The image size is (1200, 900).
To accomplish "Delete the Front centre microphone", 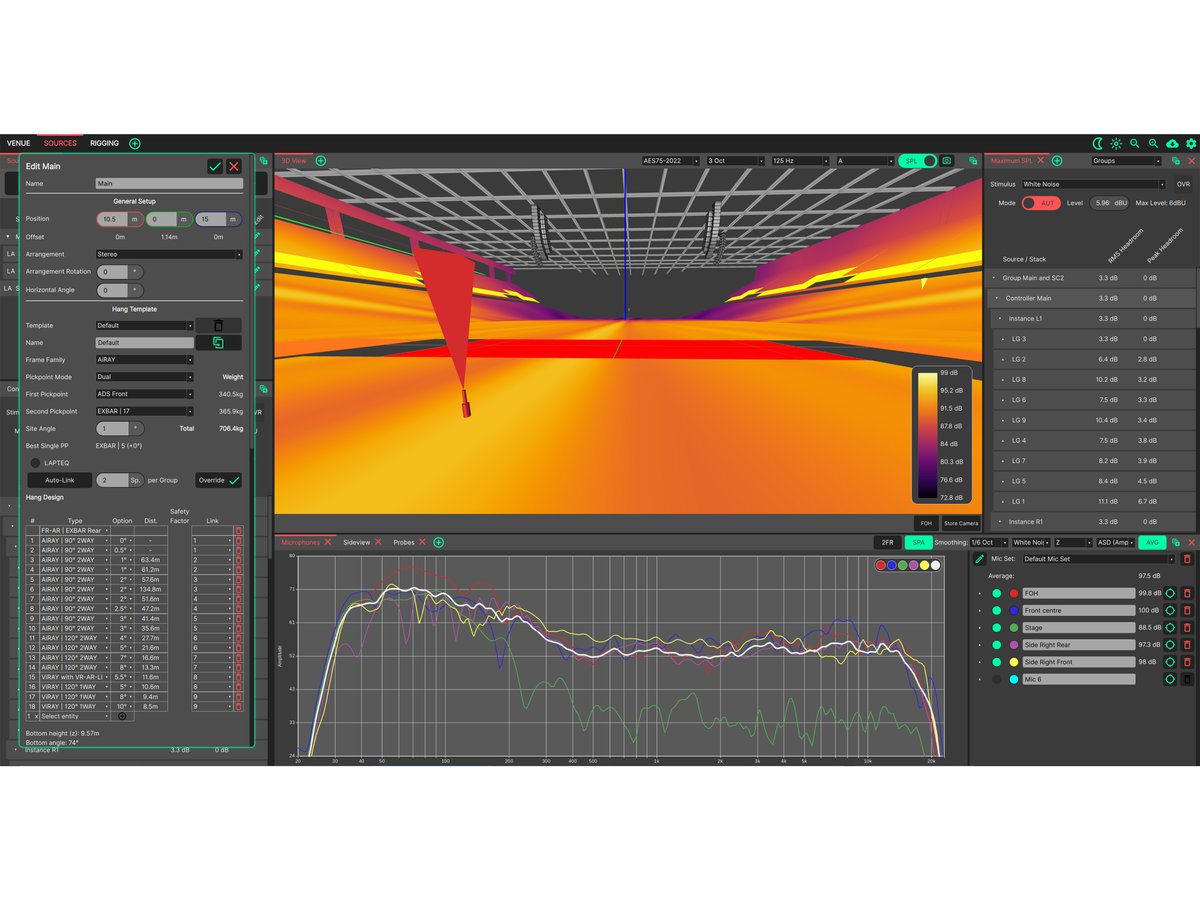I will pyautogui.click(x=1187, y=610).
